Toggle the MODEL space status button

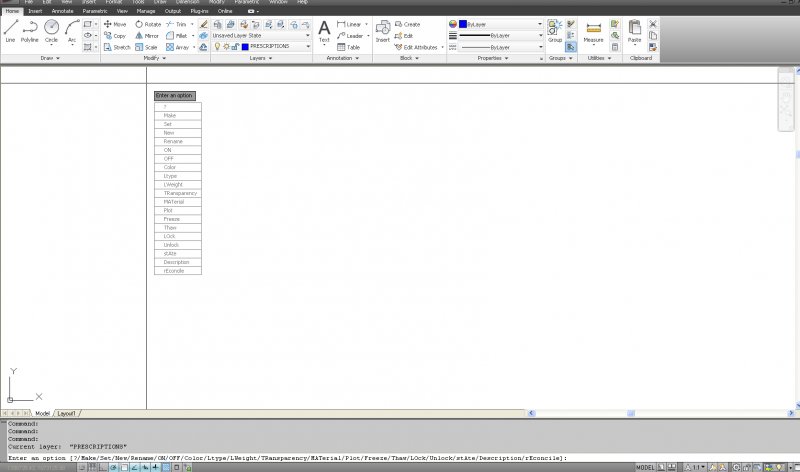[x=646, y=467]
